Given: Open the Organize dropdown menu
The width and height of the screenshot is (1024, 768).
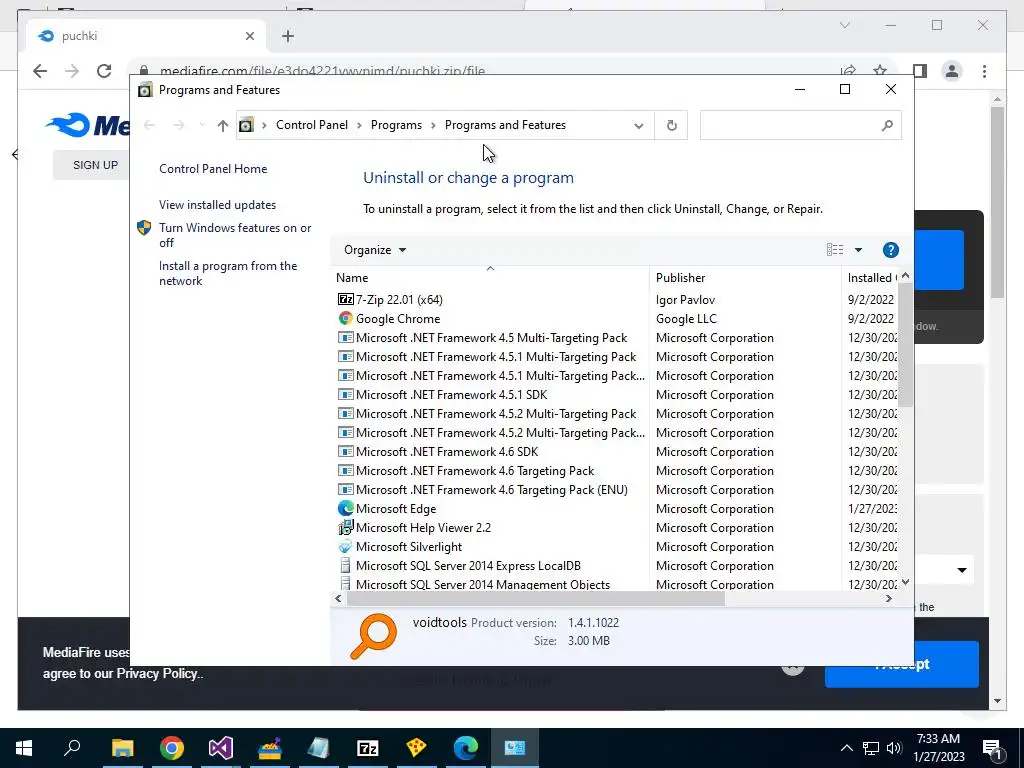Looking at the screenshot, I should (x=375, y=250).
